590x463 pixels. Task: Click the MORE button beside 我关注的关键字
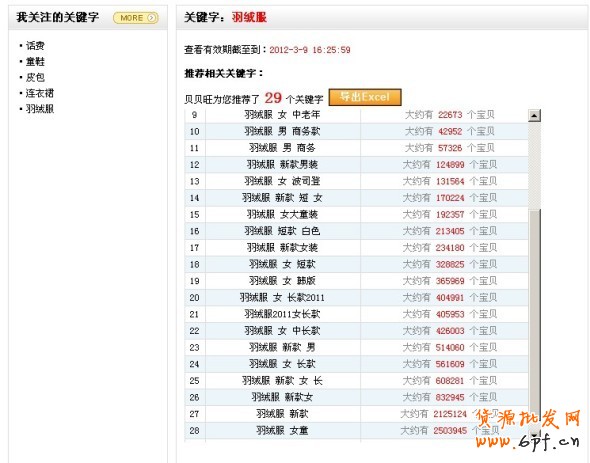click(x=135, y=18)
